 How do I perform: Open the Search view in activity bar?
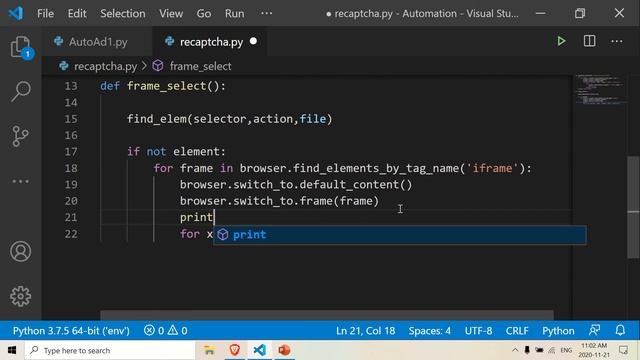(x=20, y=91)
